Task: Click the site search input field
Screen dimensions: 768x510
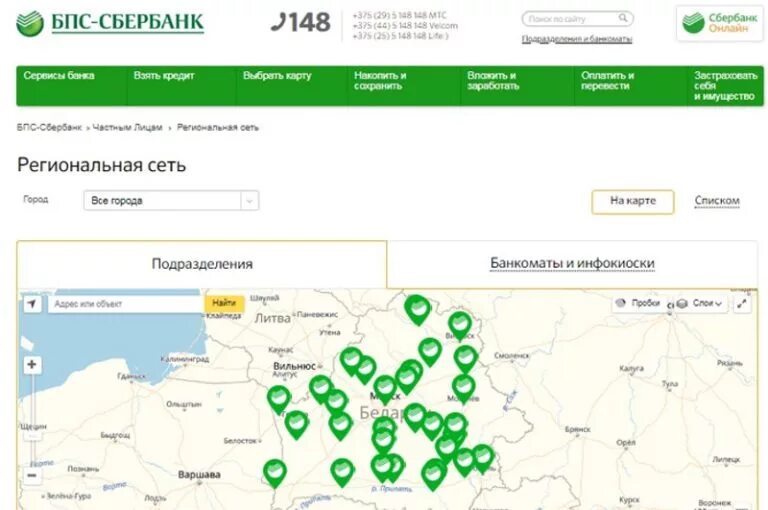Action: click(x=577, y=19)
